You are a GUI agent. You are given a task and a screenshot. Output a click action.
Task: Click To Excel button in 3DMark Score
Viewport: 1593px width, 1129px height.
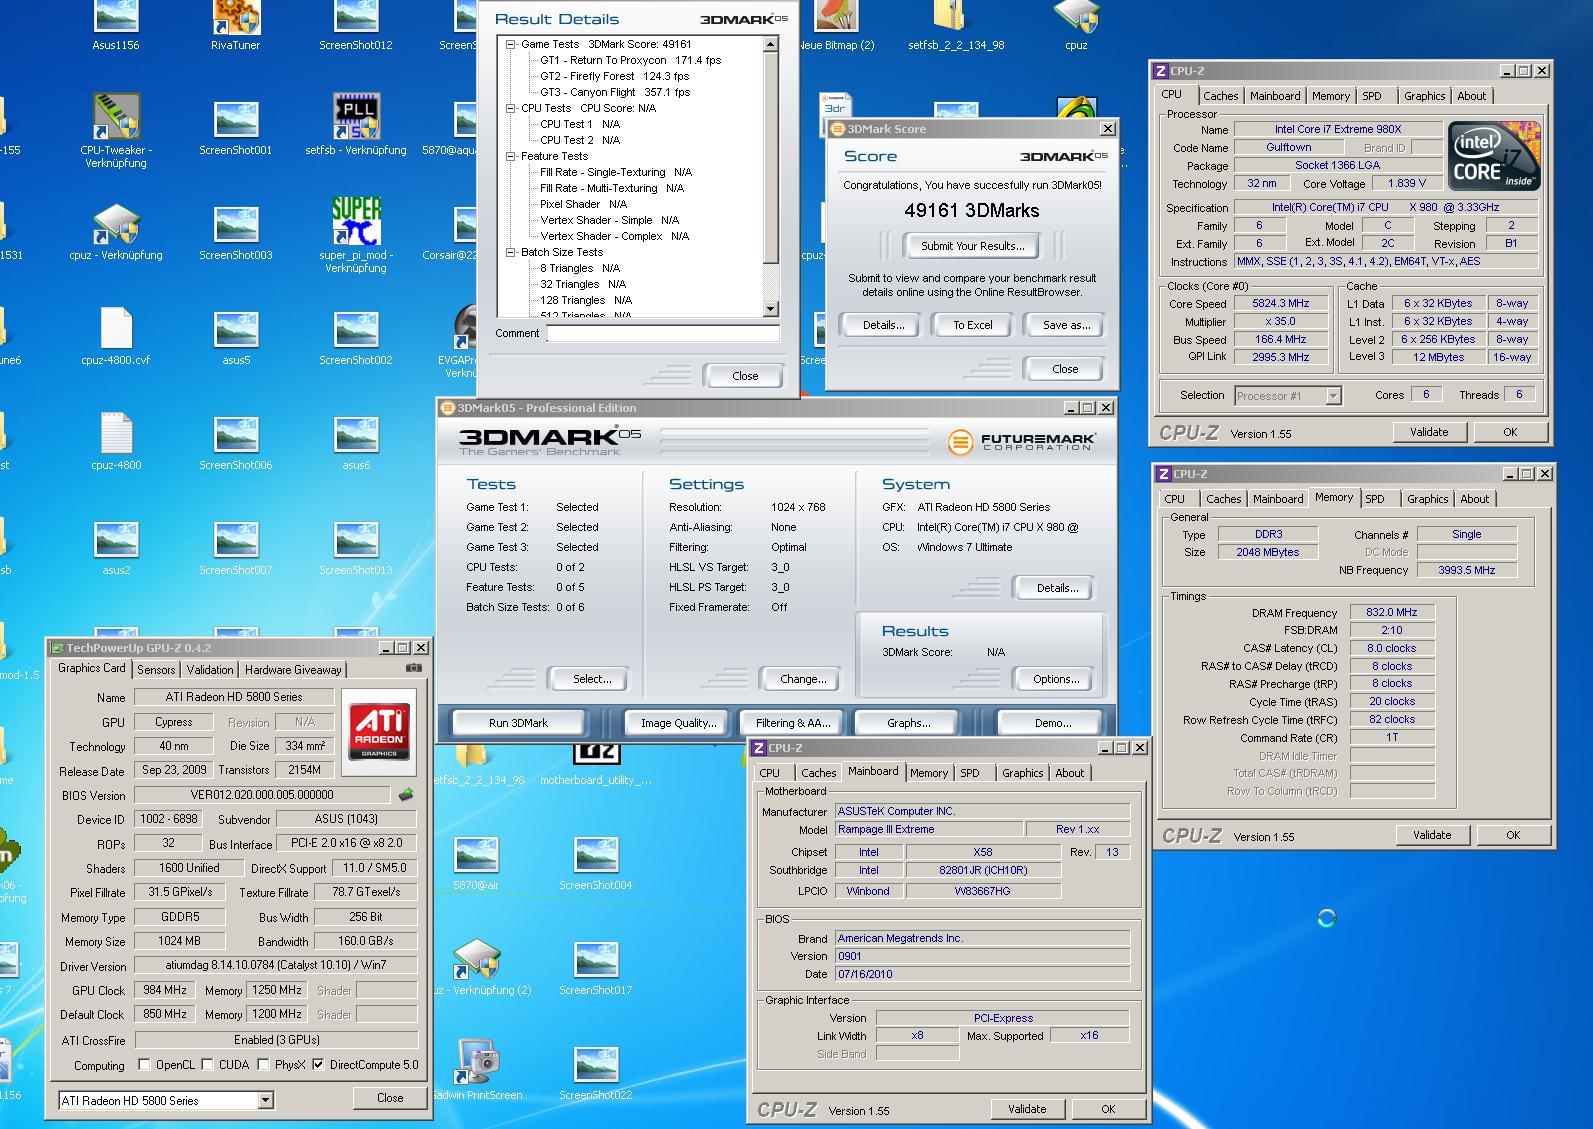point(972,325)
